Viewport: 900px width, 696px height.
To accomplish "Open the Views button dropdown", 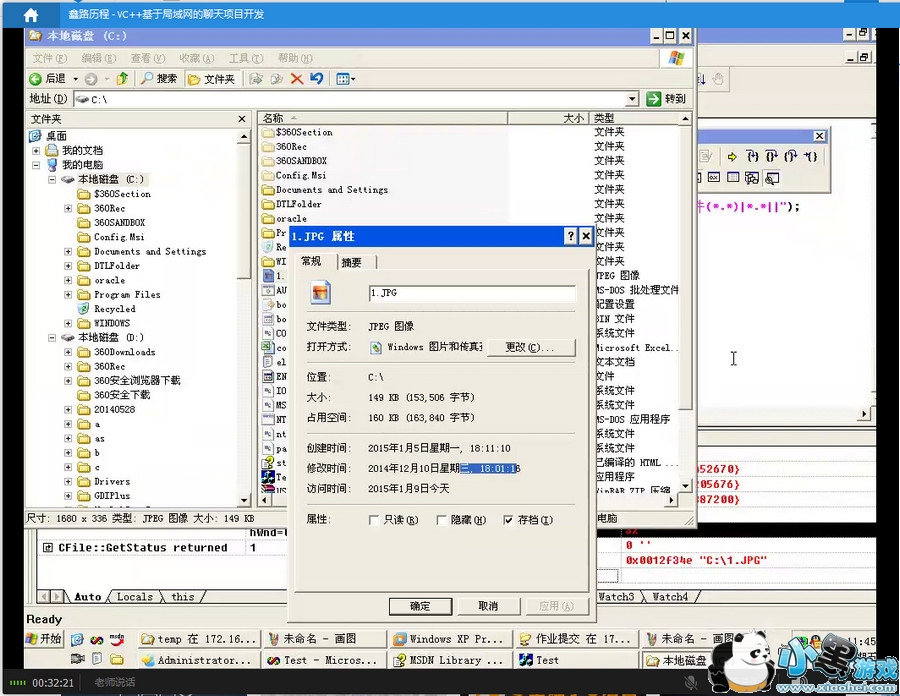I will pos(345,79).
